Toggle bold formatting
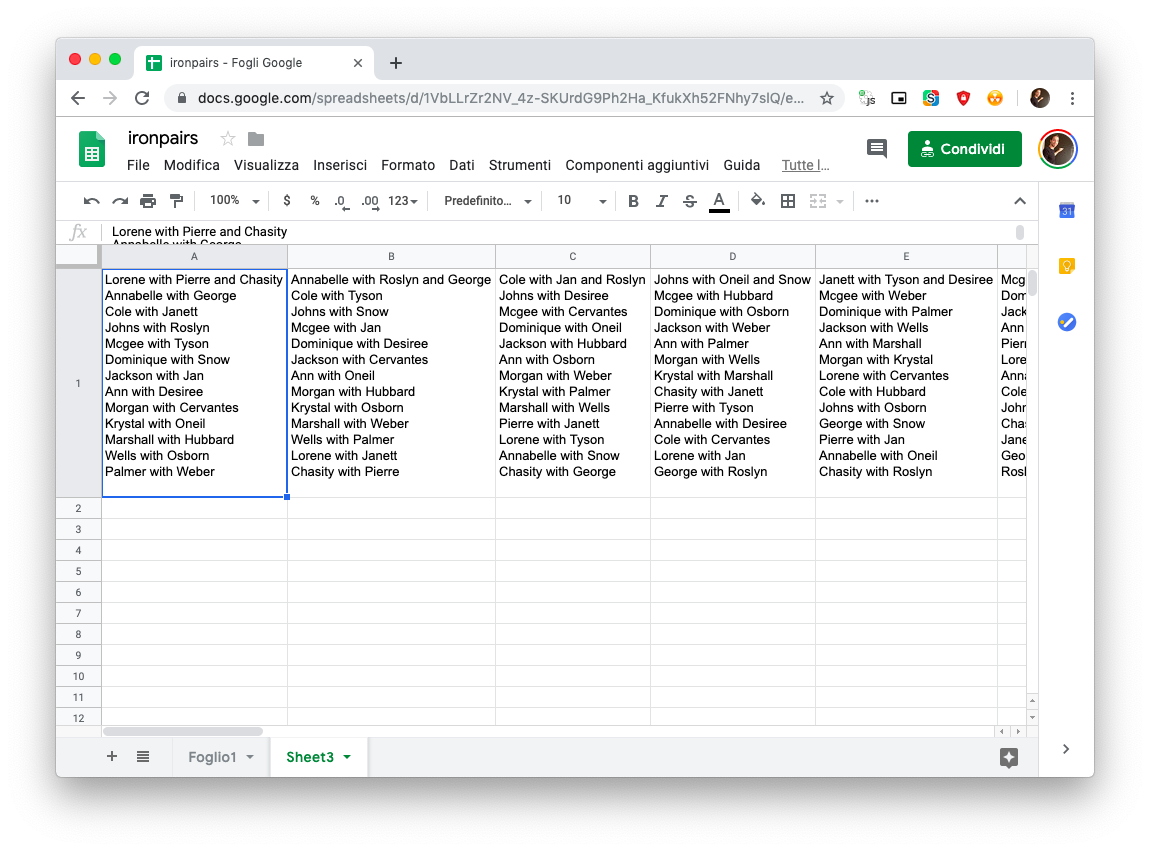Image resolution: width=1150 pixels, height=851 pixels. (633, 201)
